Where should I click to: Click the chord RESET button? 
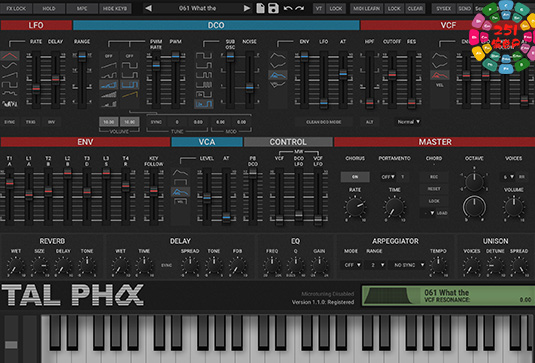[x=434, y=189]
